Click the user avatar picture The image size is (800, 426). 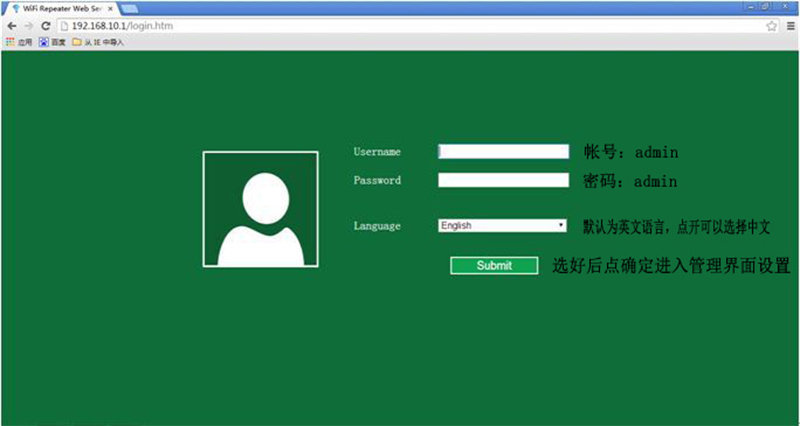[260, 209]
